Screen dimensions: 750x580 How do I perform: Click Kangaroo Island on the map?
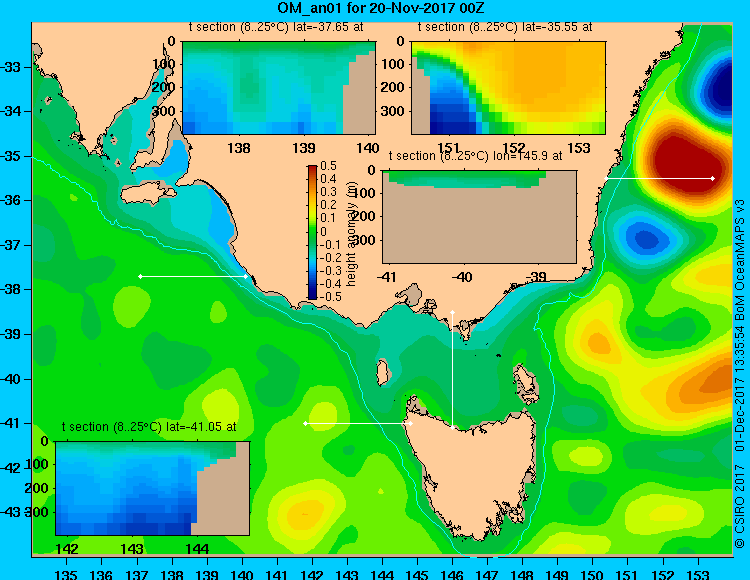(148, 193)
